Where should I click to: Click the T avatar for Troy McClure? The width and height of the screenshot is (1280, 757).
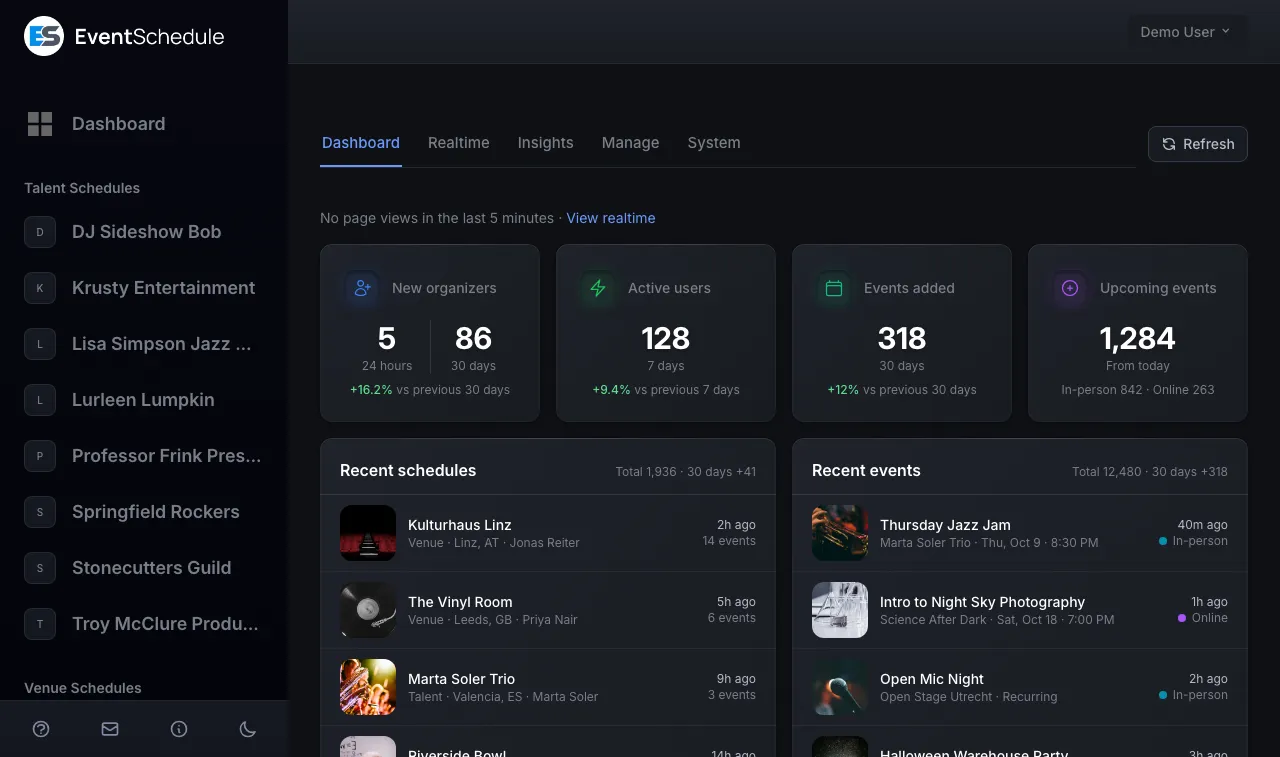coord(40,624)
